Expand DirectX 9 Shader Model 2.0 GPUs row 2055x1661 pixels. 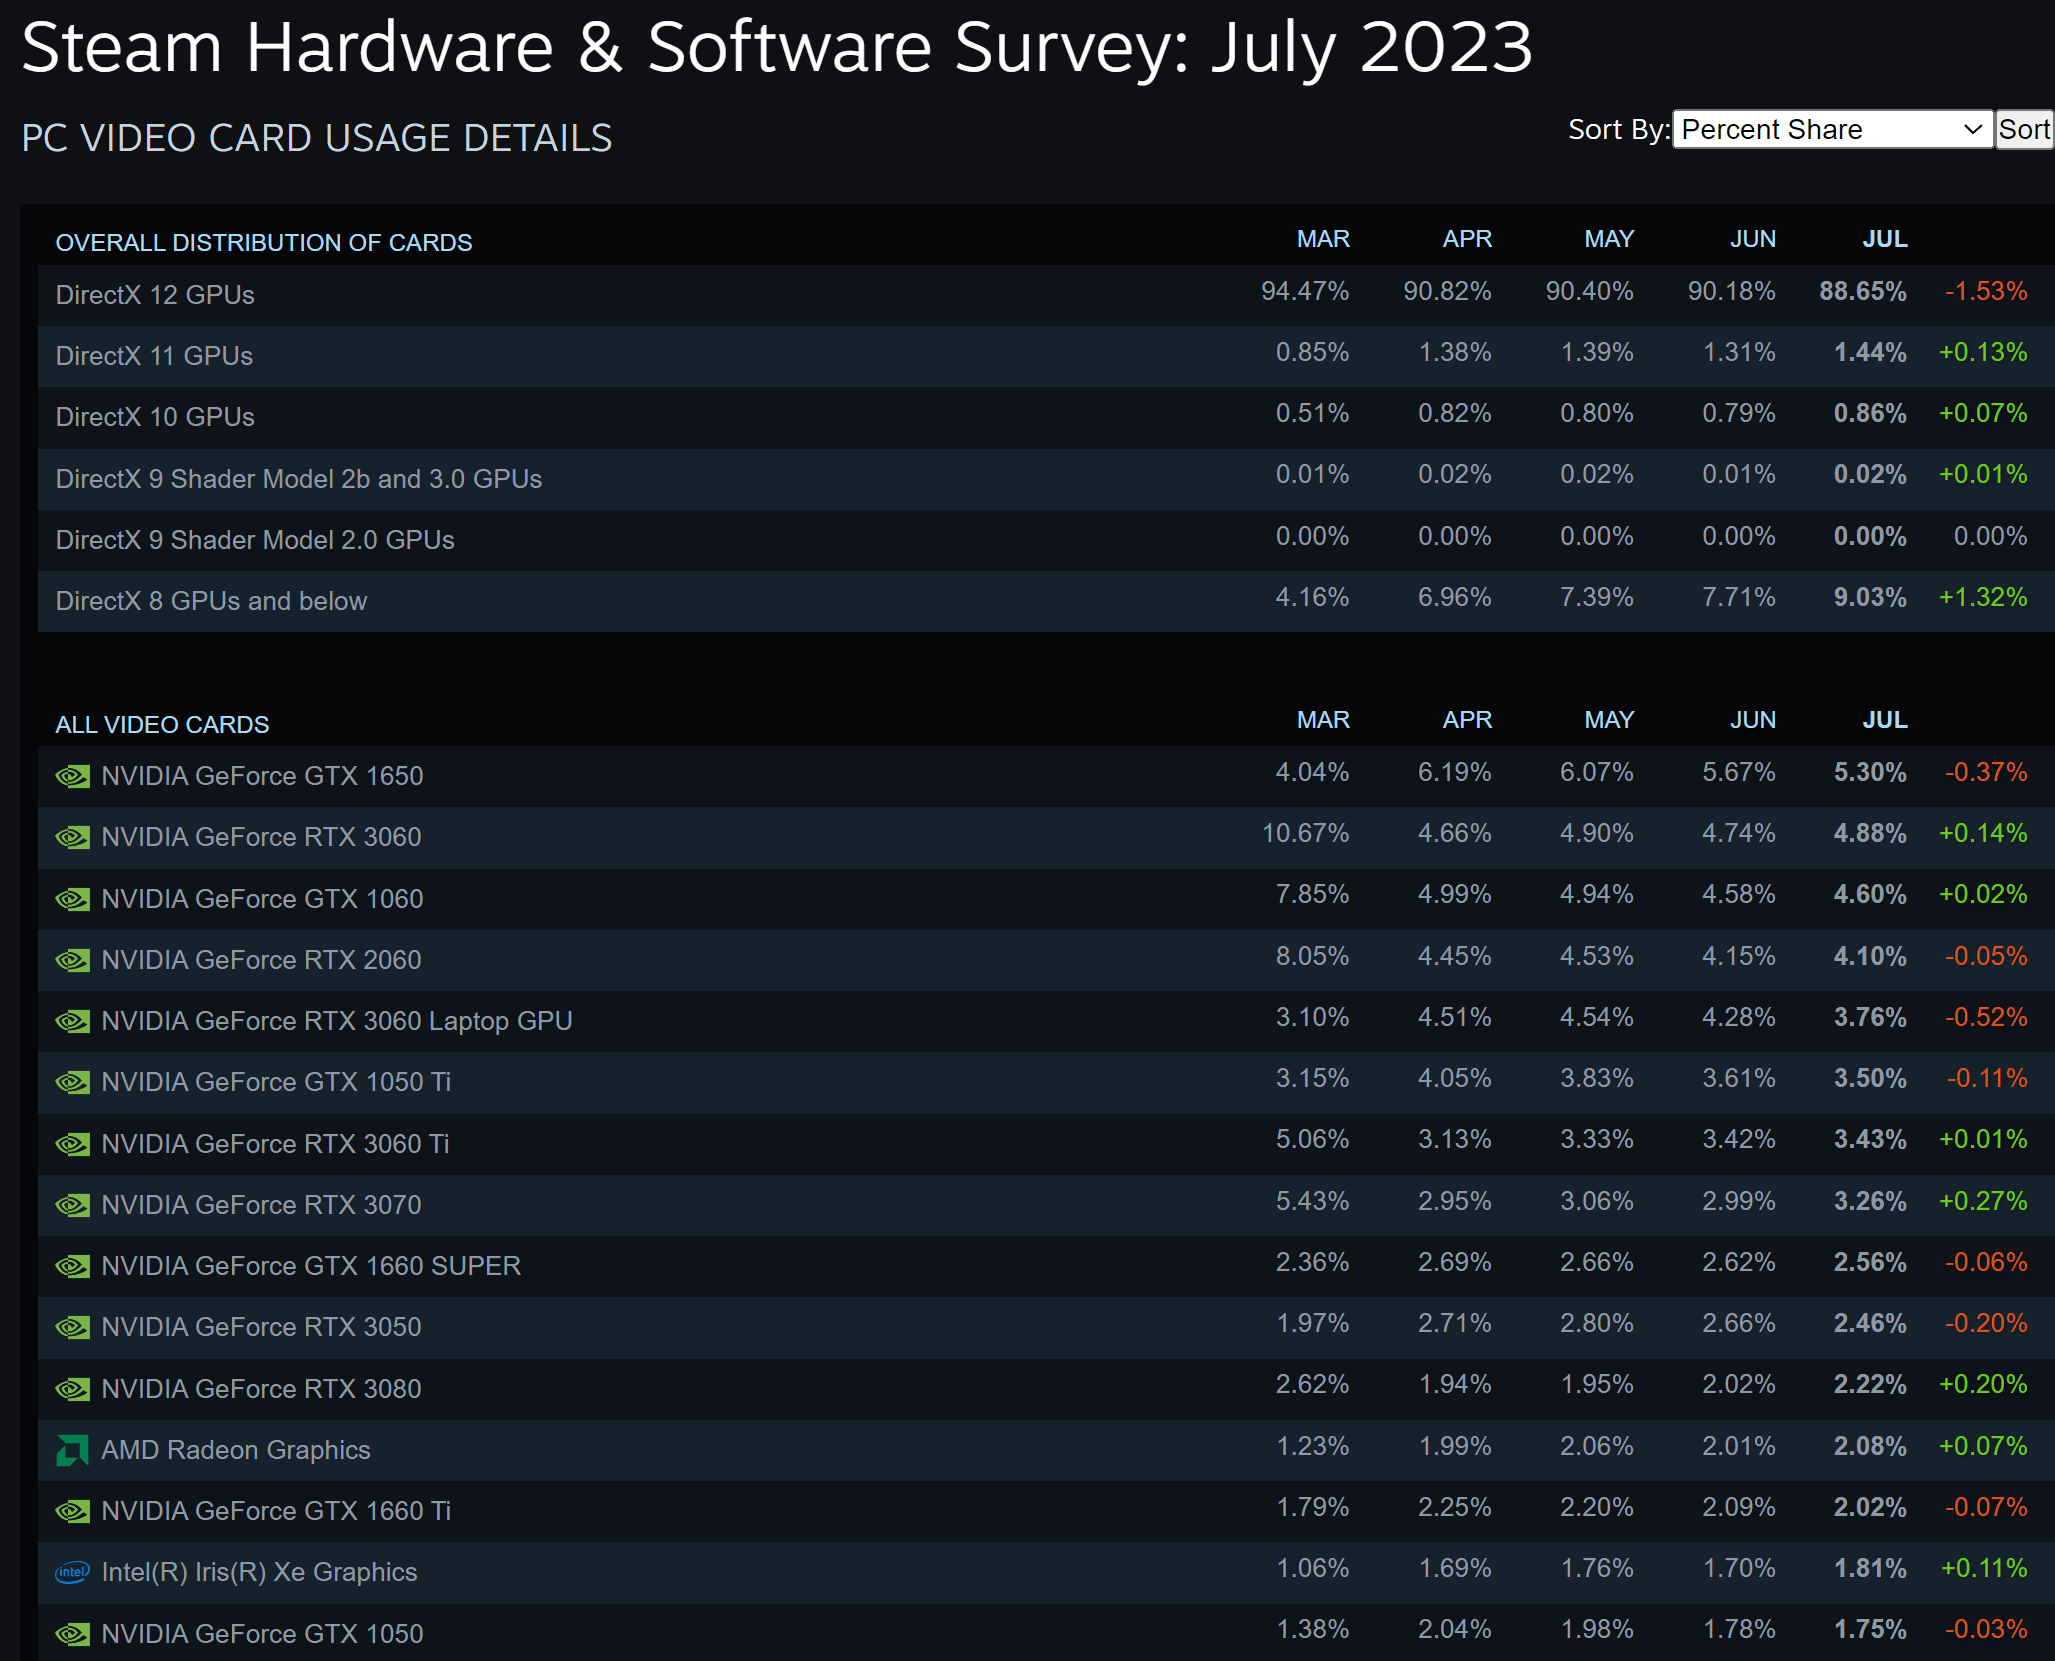point(255,540)
